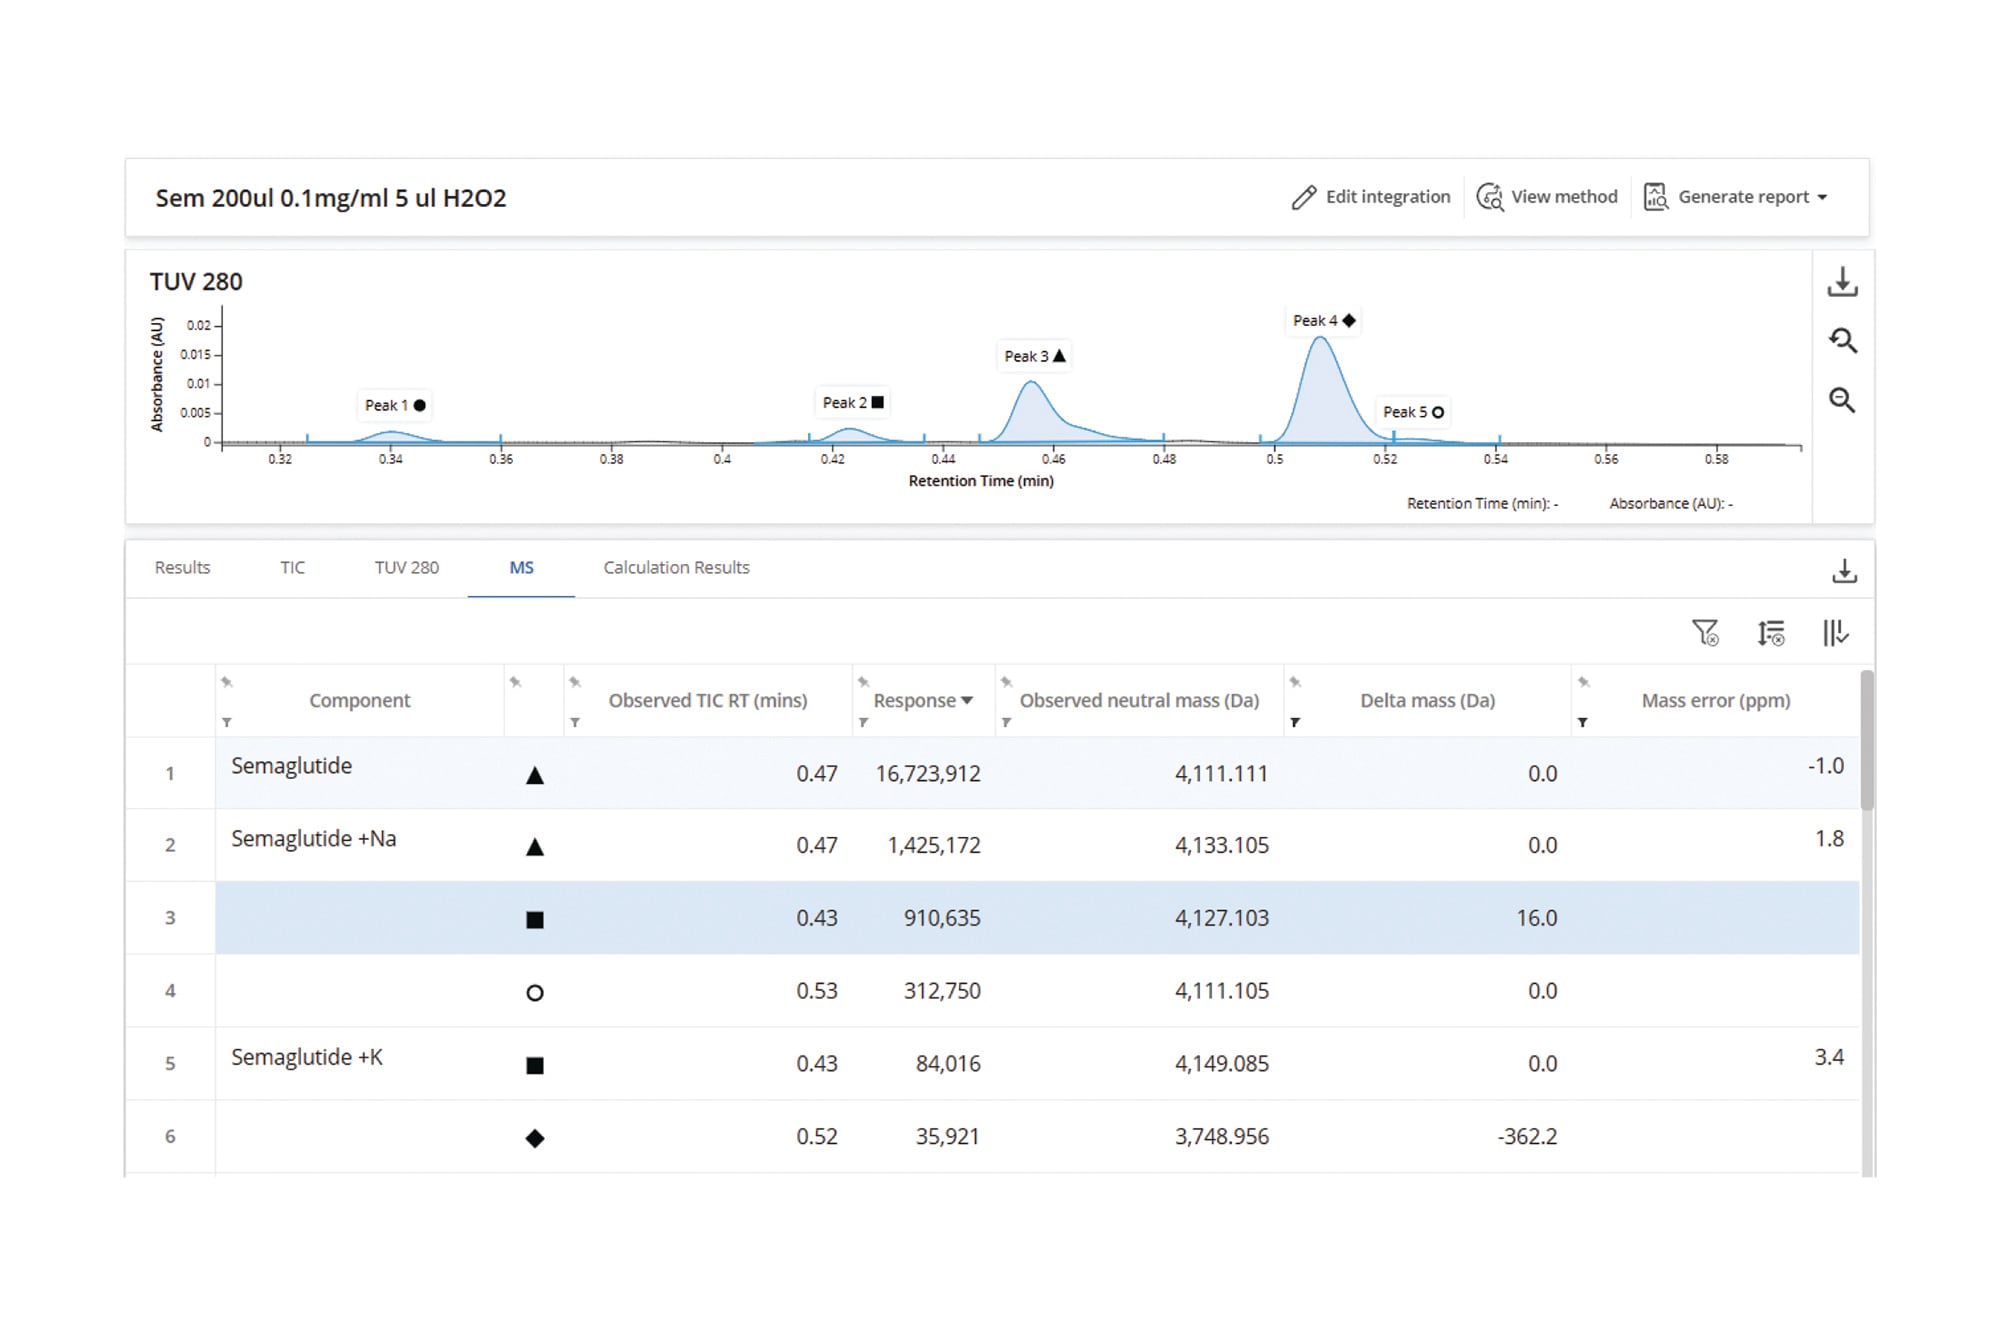This screenshot has height=1333, width=2000.
Task: Click the View method icon
Action: point(1490,197)
